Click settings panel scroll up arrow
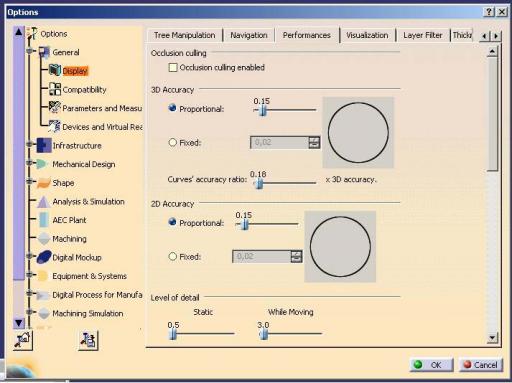 (x=492, y=51)
